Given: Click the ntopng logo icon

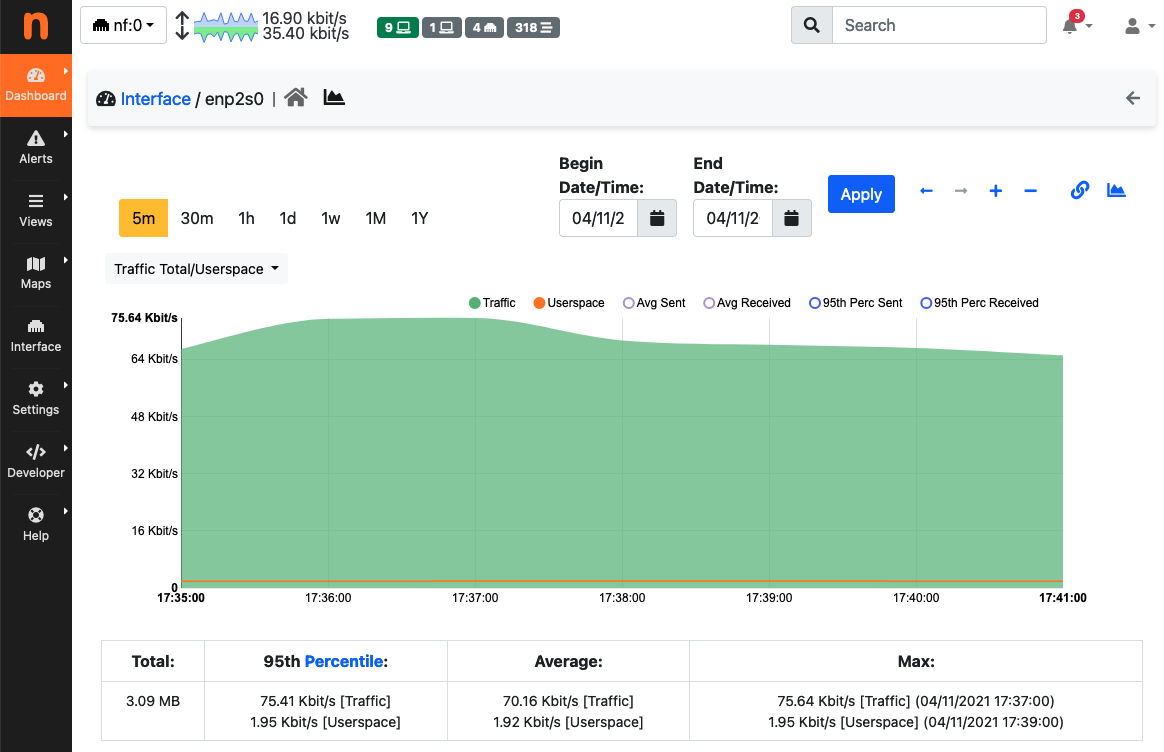Looking at the screenshot, I should tap(36, 26).
